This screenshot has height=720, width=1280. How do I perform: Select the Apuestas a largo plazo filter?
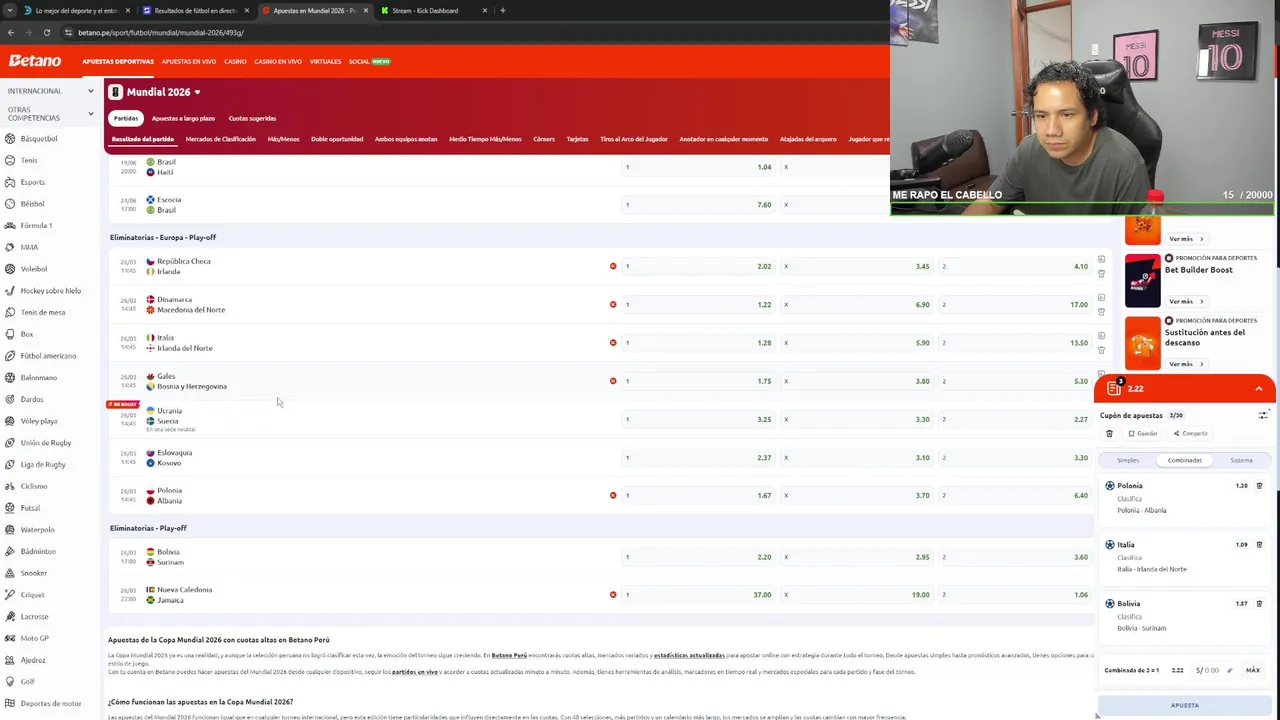pos(183,118)
